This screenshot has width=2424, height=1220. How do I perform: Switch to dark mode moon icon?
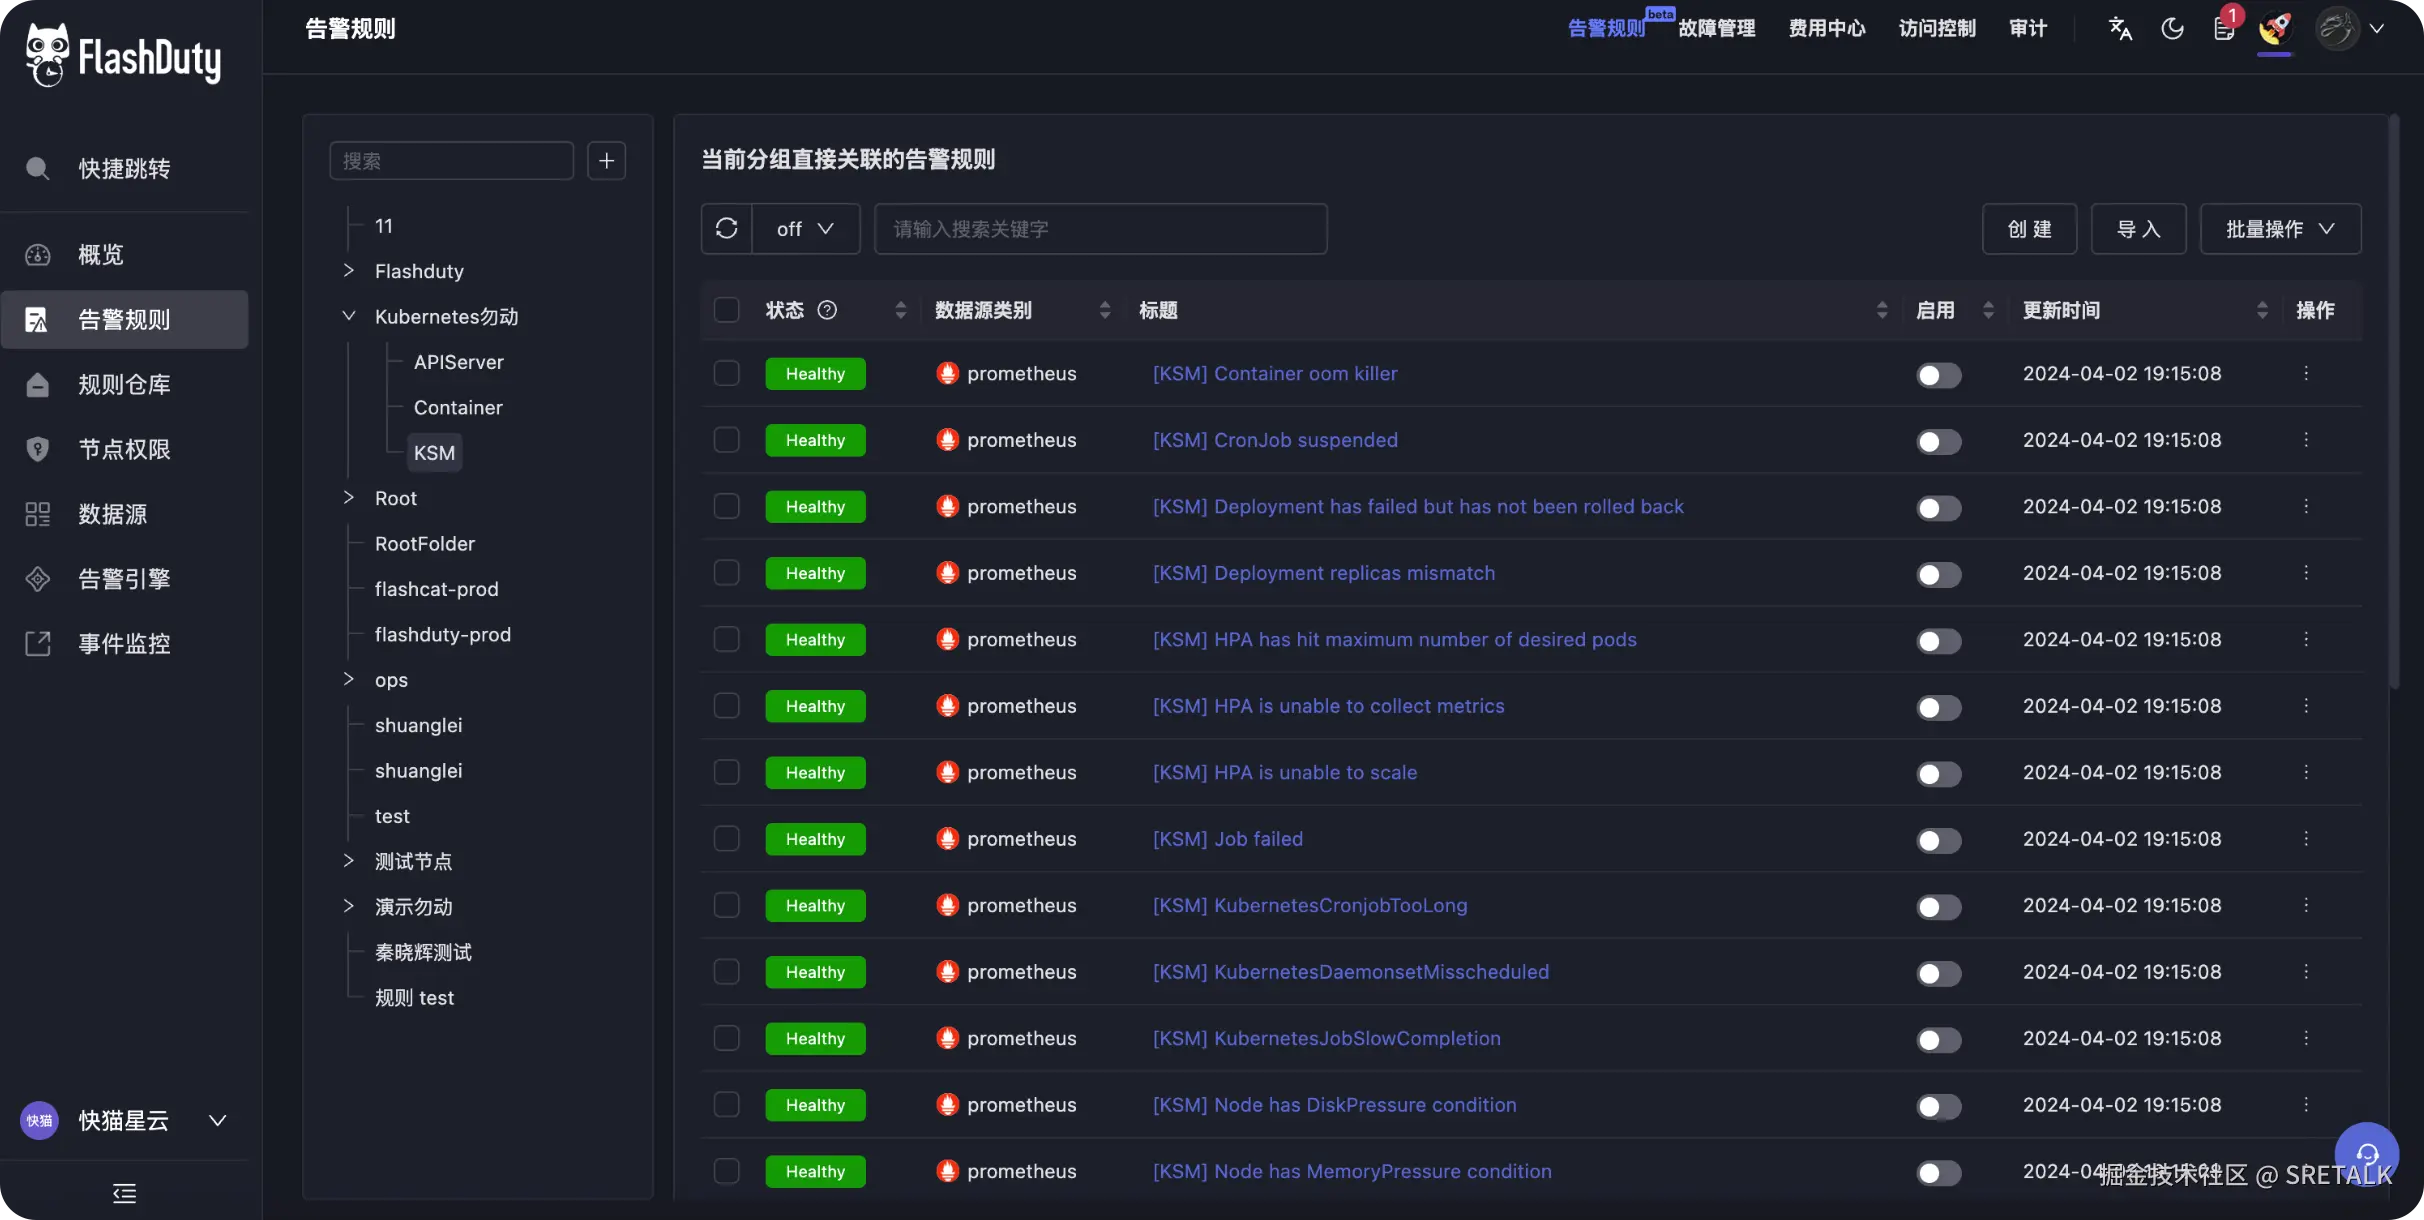[2172, 28]
